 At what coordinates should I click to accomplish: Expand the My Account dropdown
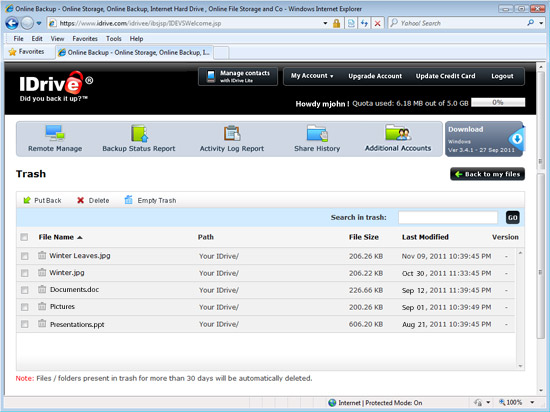312,76
